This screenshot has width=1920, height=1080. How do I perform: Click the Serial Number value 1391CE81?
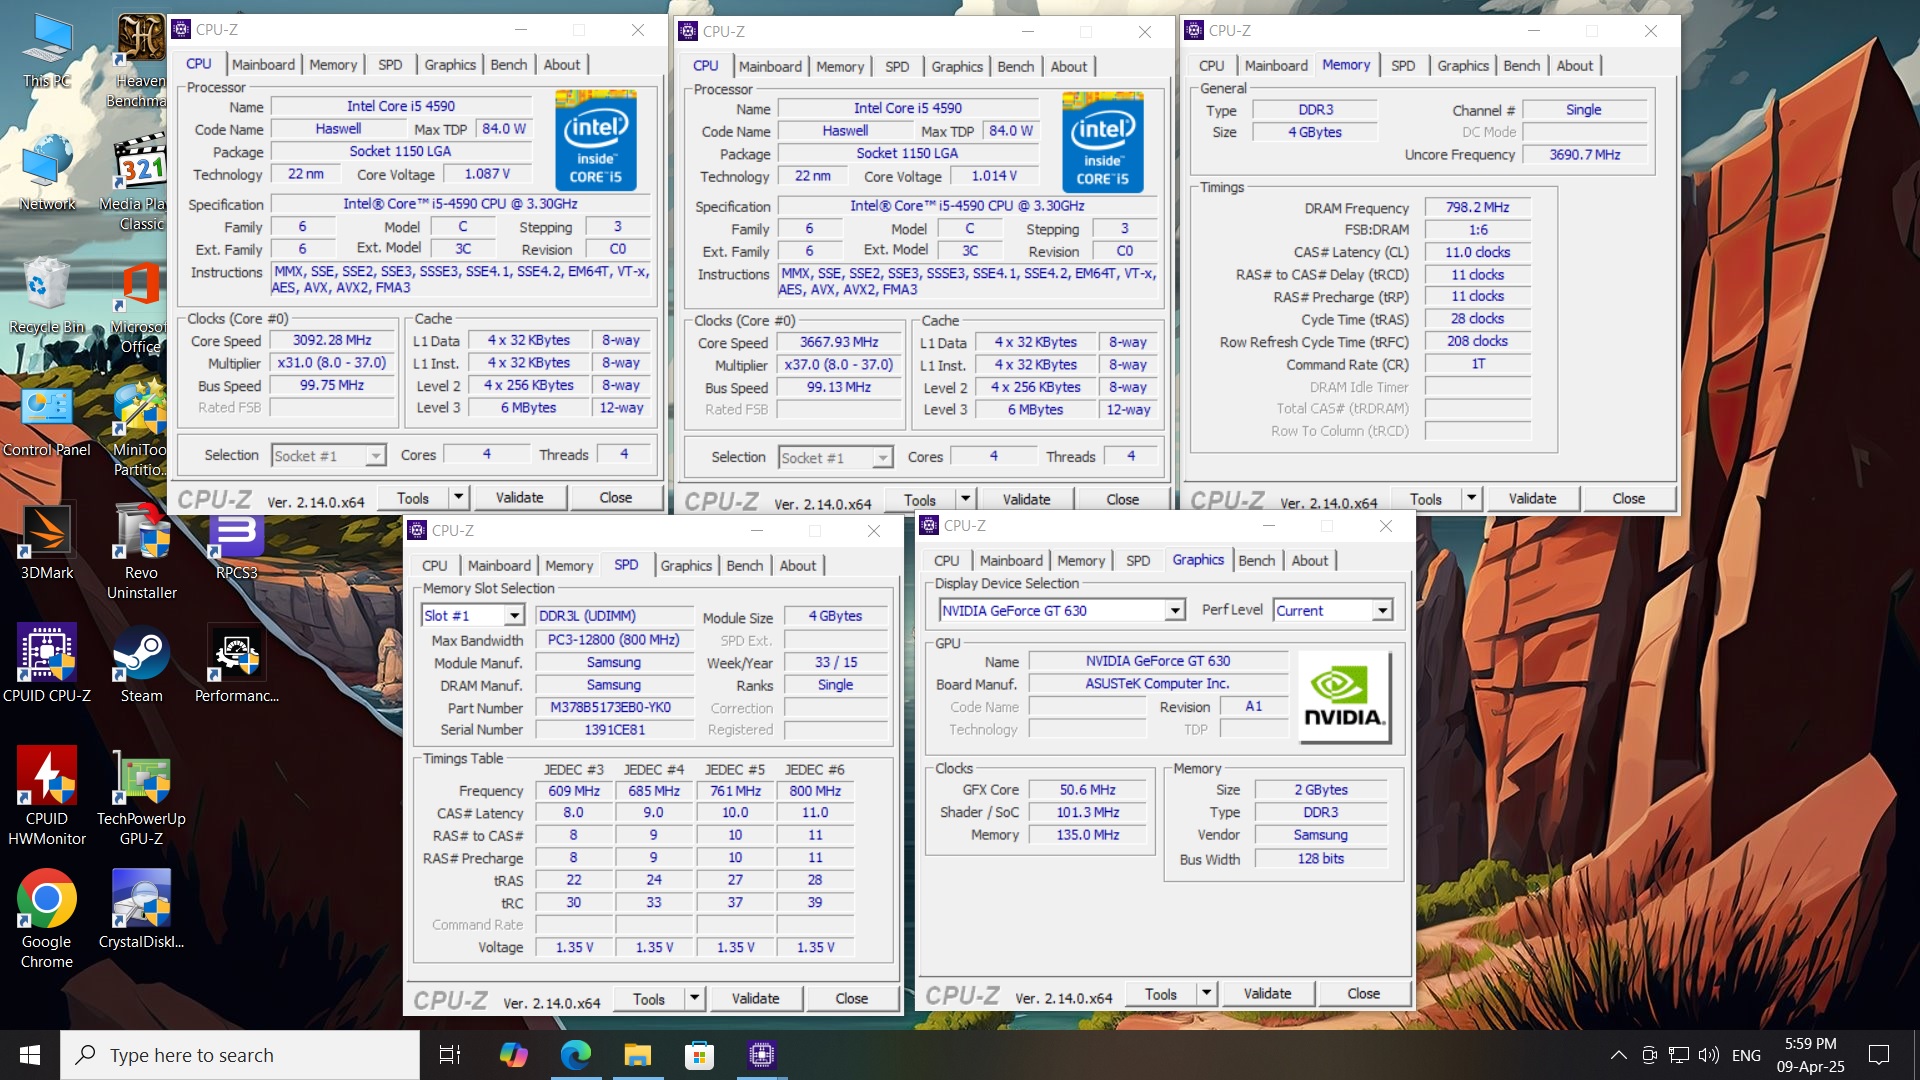tap(614, 729)
